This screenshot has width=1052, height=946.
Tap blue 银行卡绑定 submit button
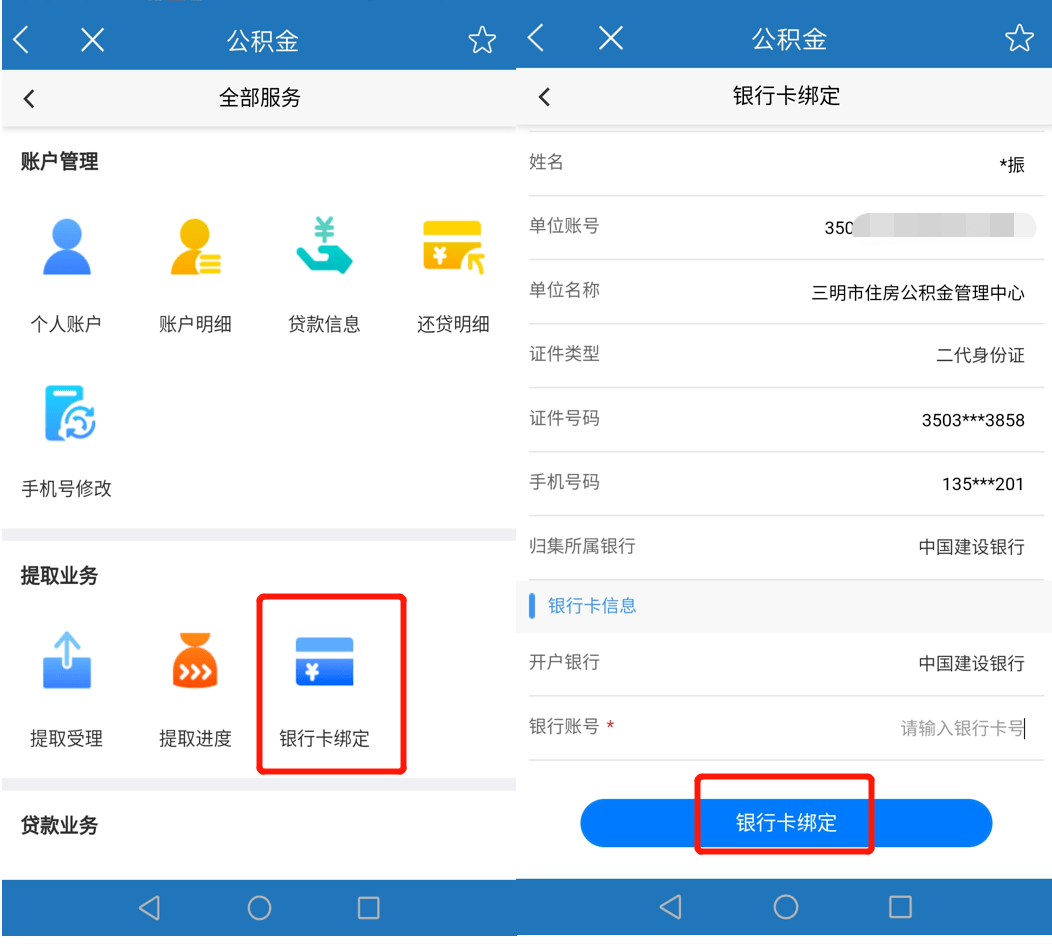click(786, 823)
